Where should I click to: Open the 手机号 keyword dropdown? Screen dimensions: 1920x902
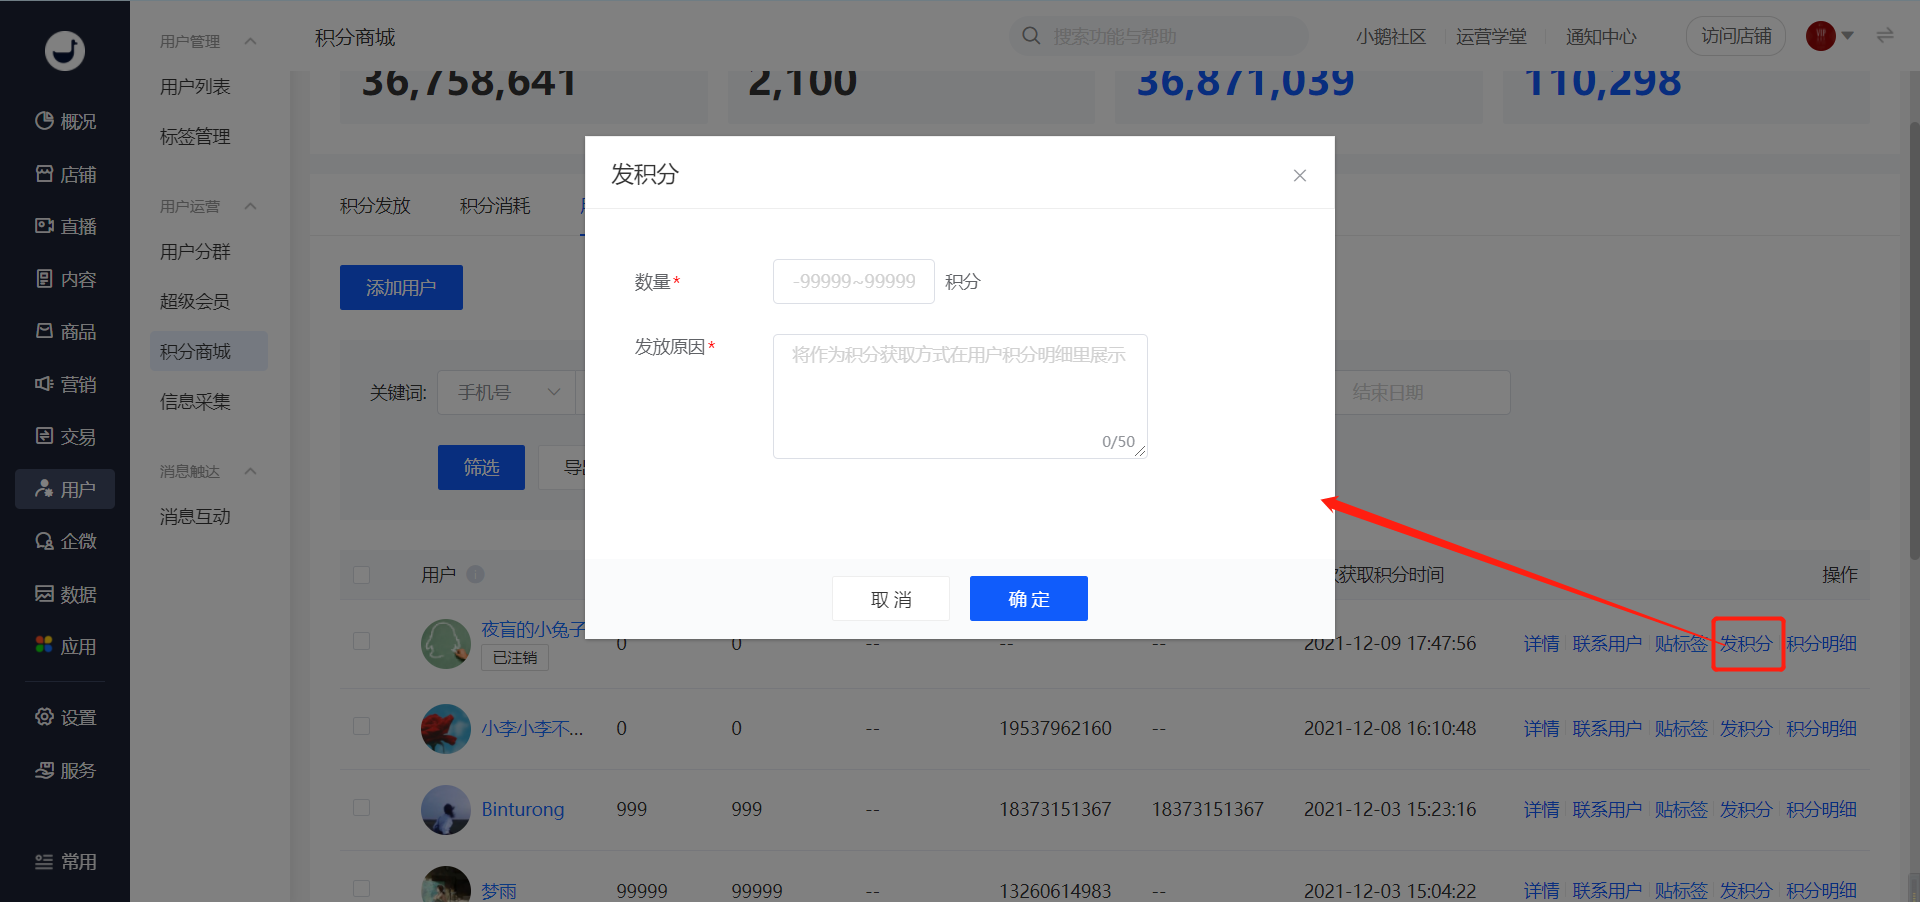coord(507,392)
